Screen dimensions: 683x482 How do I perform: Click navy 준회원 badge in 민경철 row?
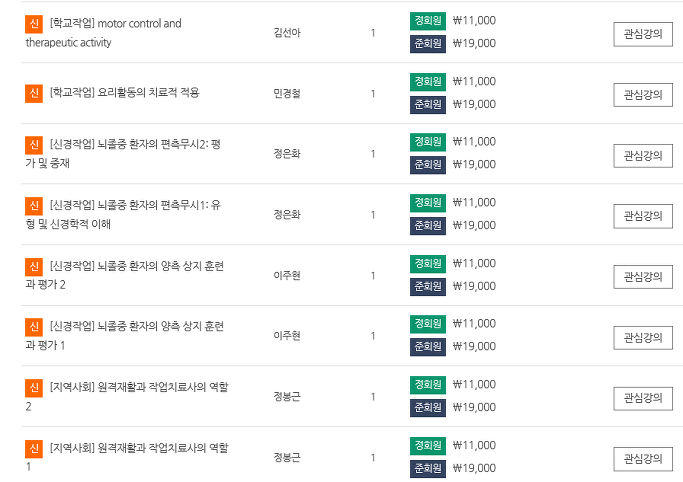click(428, 105)
